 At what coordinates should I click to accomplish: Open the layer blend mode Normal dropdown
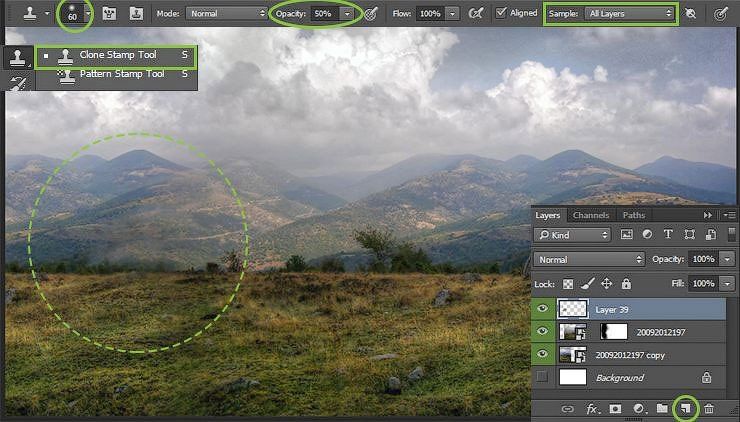589,259
